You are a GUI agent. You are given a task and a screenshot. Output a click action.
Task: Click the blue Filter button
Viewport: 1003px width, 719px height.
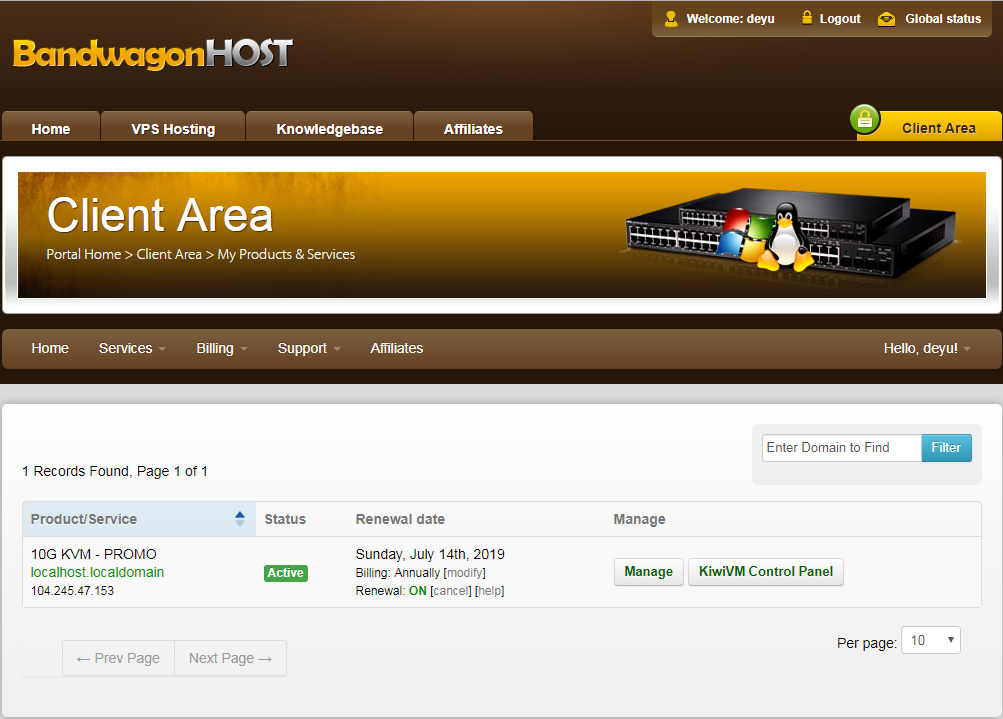(x=946, y=448)
